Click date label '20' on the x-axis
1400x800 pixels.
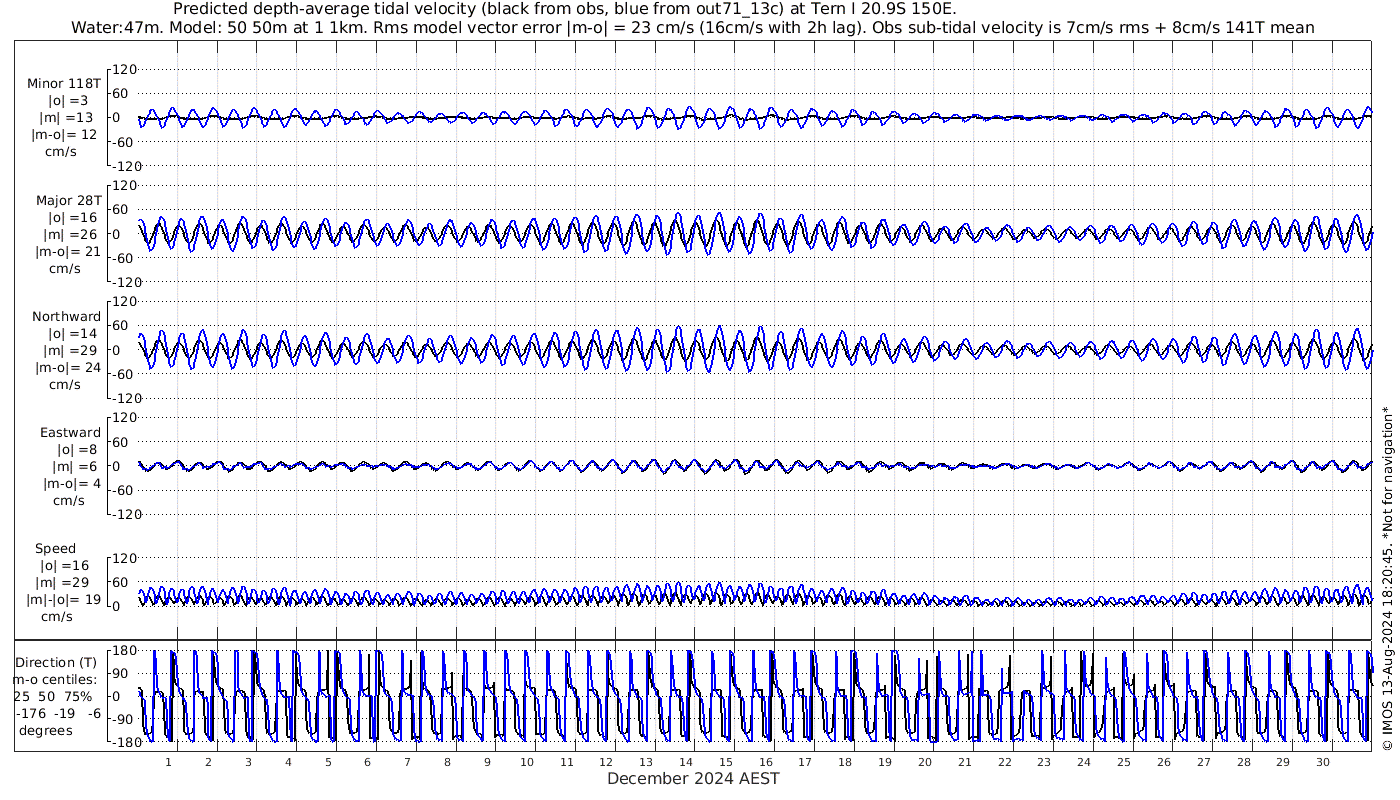click(x=925, y=762)
